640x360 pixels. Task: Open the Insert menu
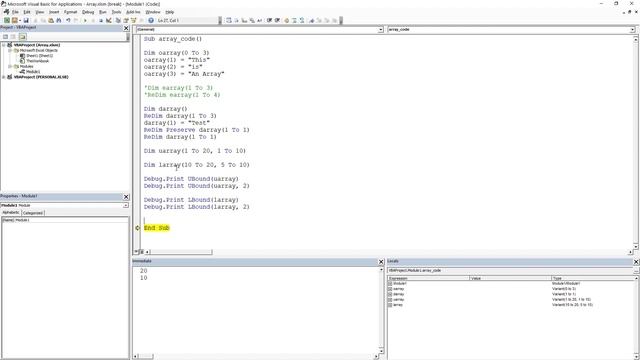[x=54, y=12]
